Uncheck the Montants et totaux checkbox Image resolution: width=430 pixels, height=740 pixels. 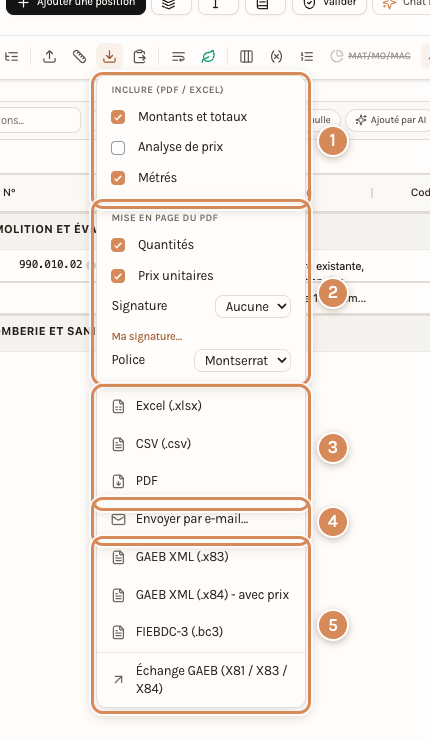(x=118, y=117)
